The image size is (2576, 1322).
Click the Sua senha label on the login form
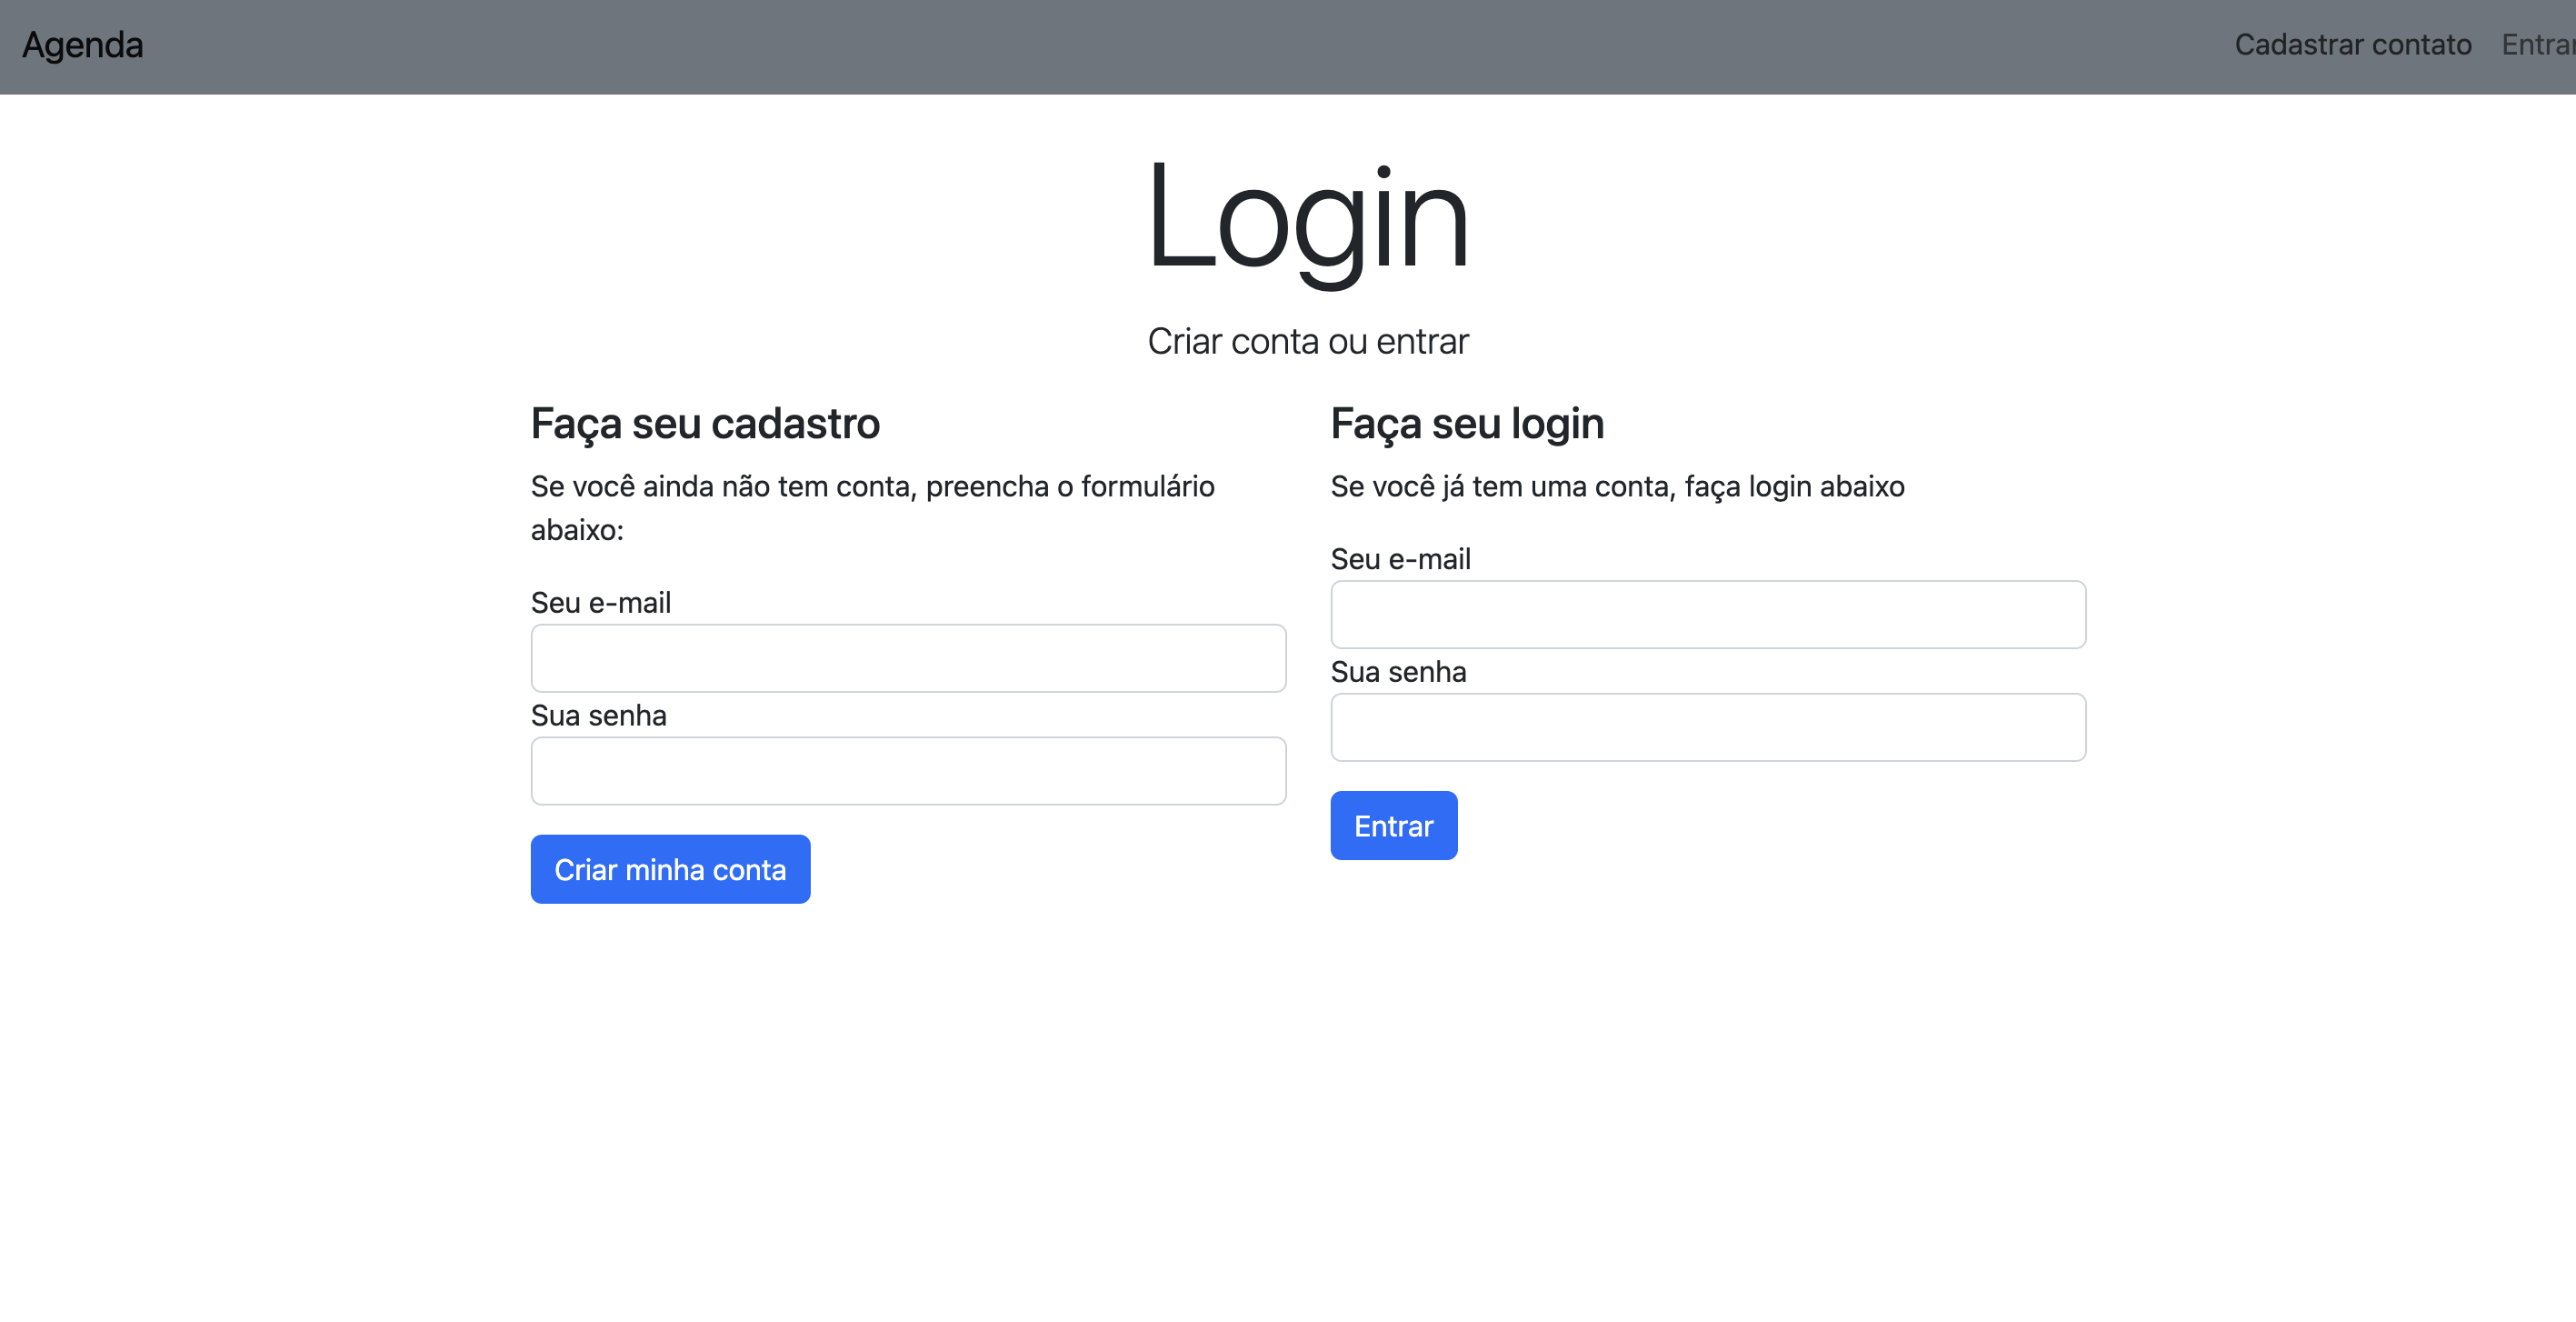click(1398, 671)
